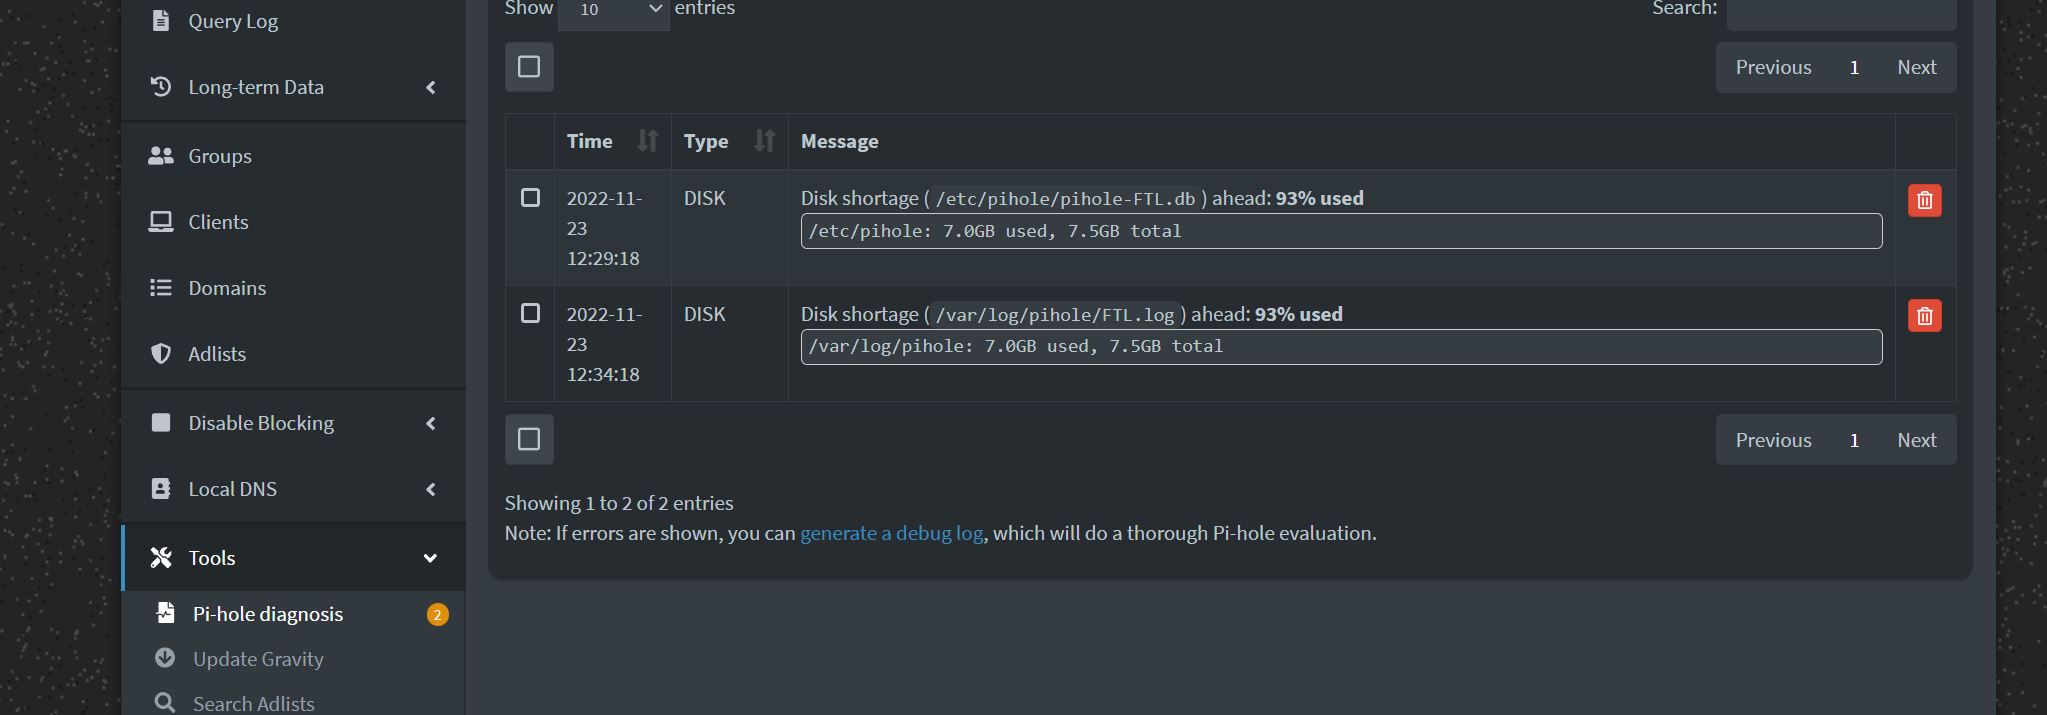Open Search Adlists in the Tools menu
The width and height of the screenshot is (2047, 715).
253,703
